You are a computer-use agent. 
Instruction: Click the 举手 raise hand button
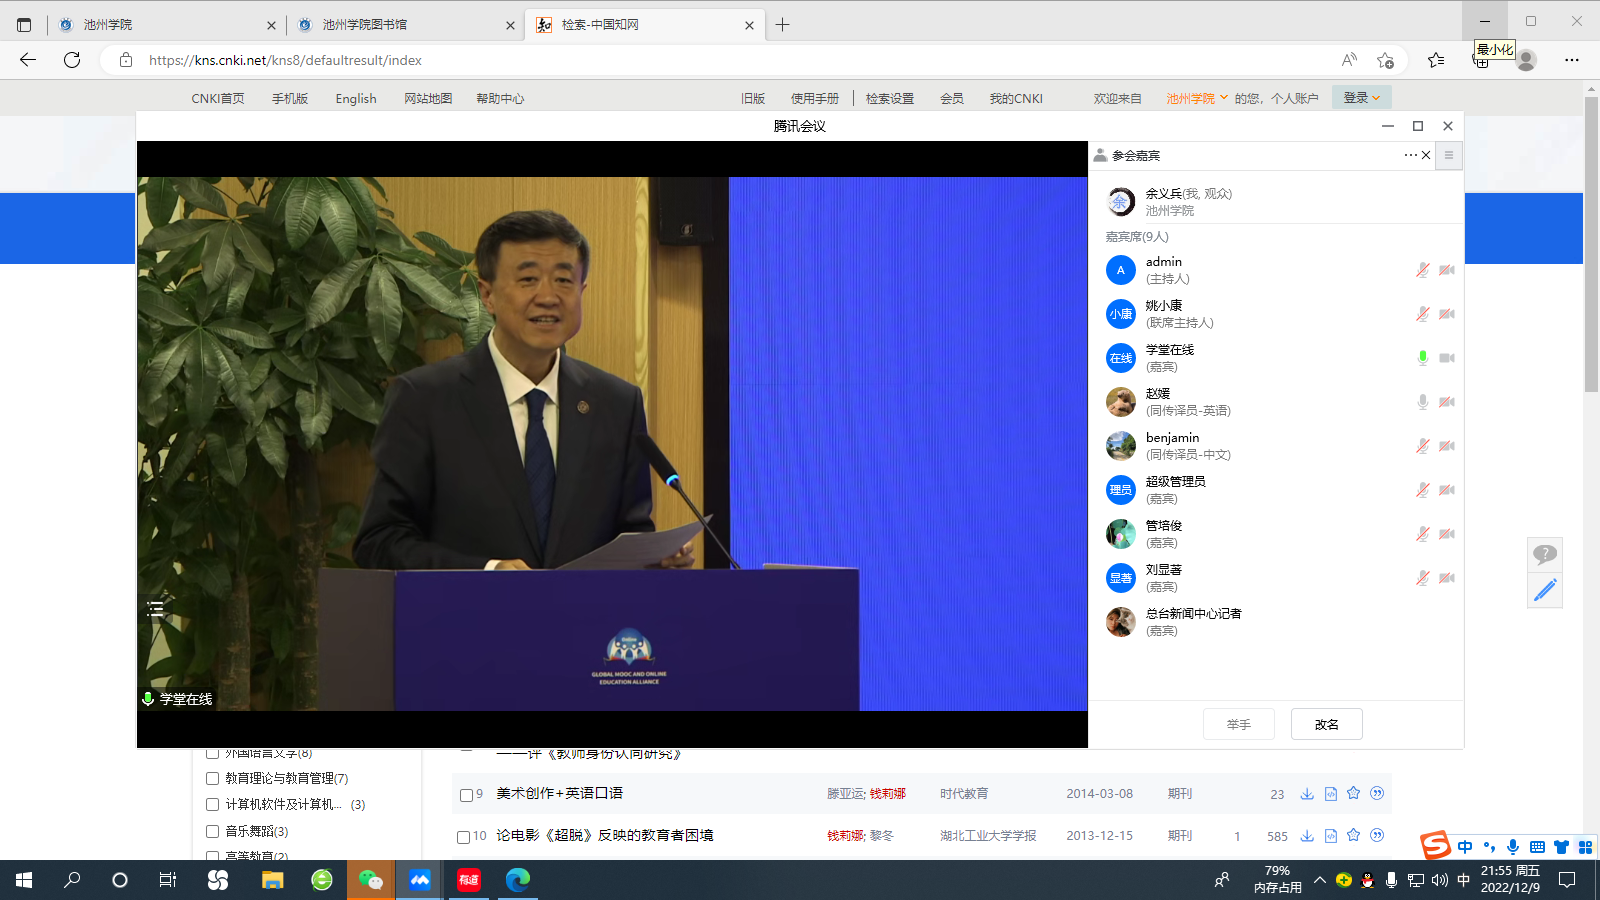[1238, 724]
